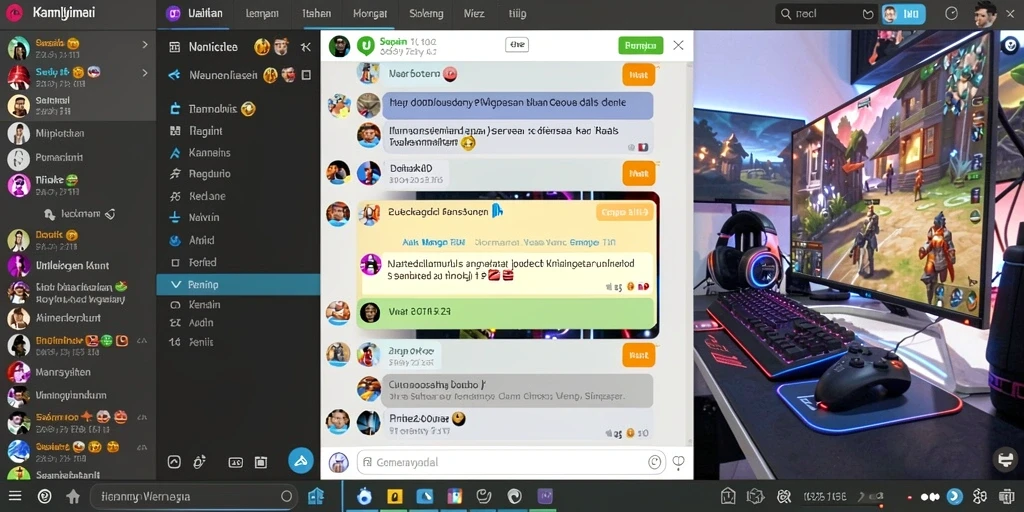Expand the first contact's chevron arrow

point(145,44)
